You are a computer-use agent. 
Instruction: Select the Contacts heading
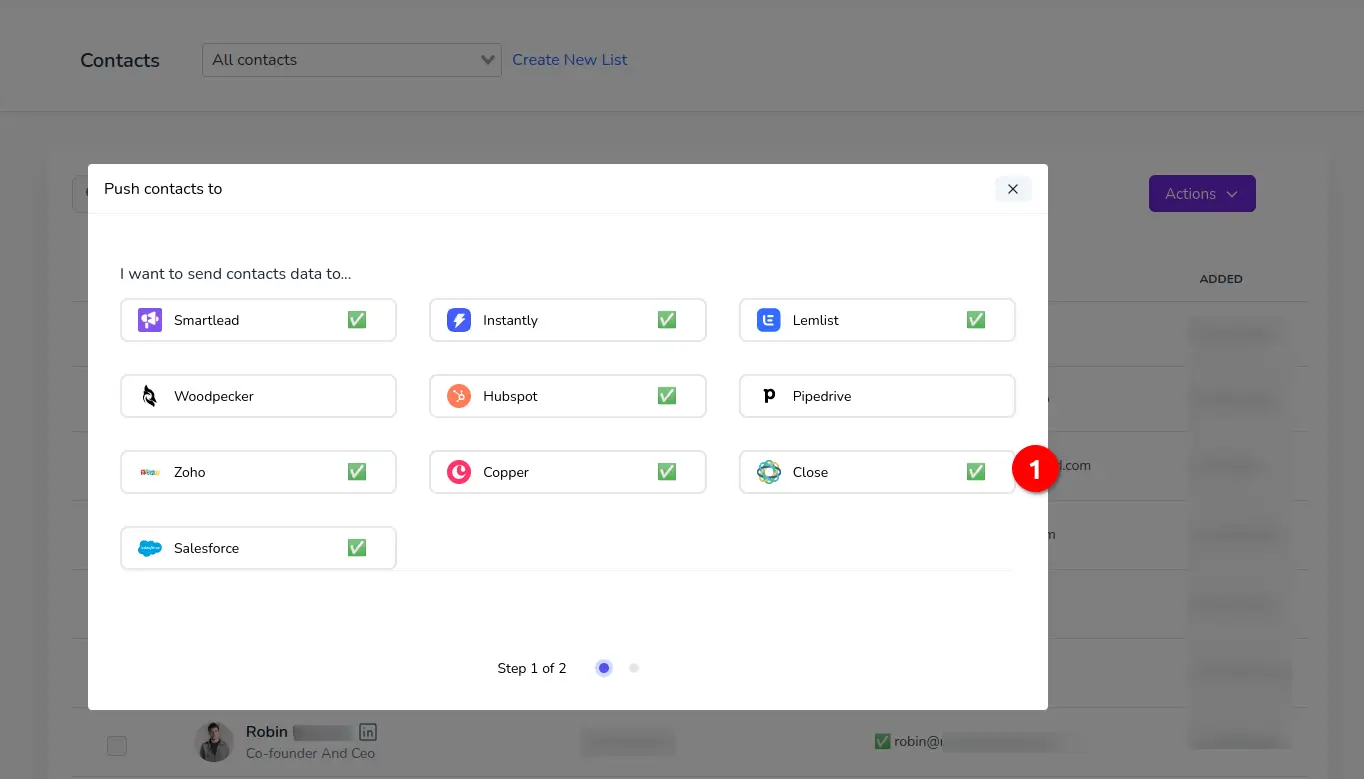119,60
